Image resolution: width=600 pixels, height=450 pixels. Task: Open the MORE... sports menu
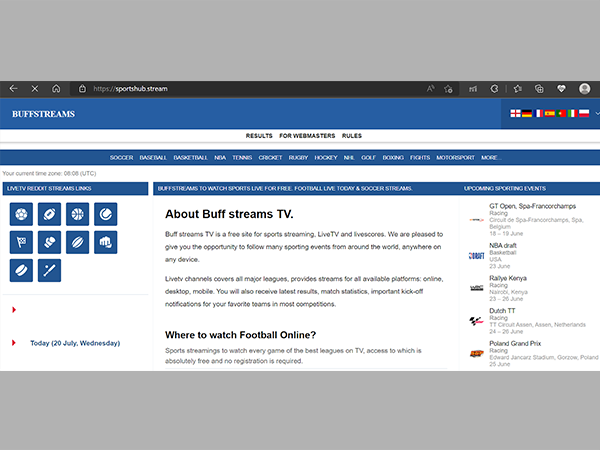point(491,158)
